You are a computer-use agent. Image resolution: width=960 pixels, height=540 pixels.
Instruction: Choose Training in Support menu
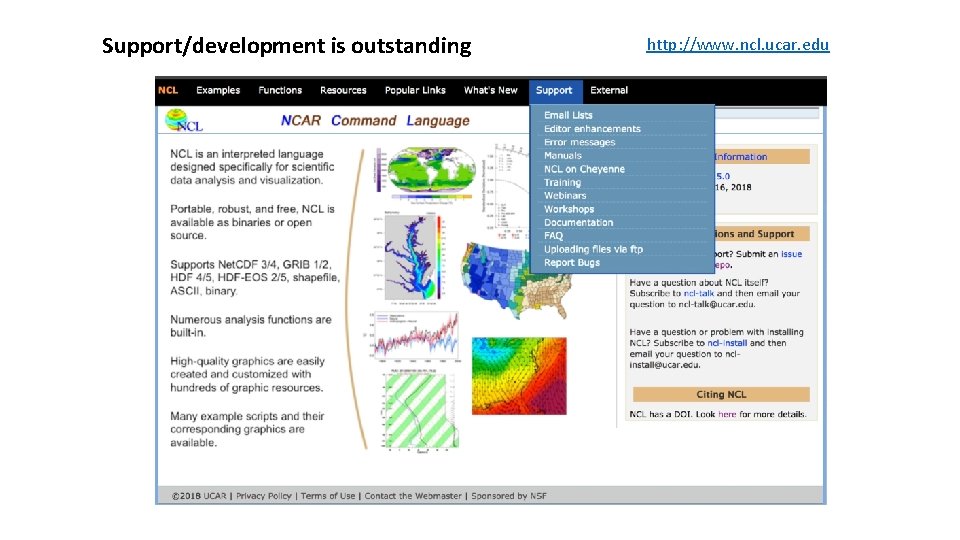(x=562, y=182)
